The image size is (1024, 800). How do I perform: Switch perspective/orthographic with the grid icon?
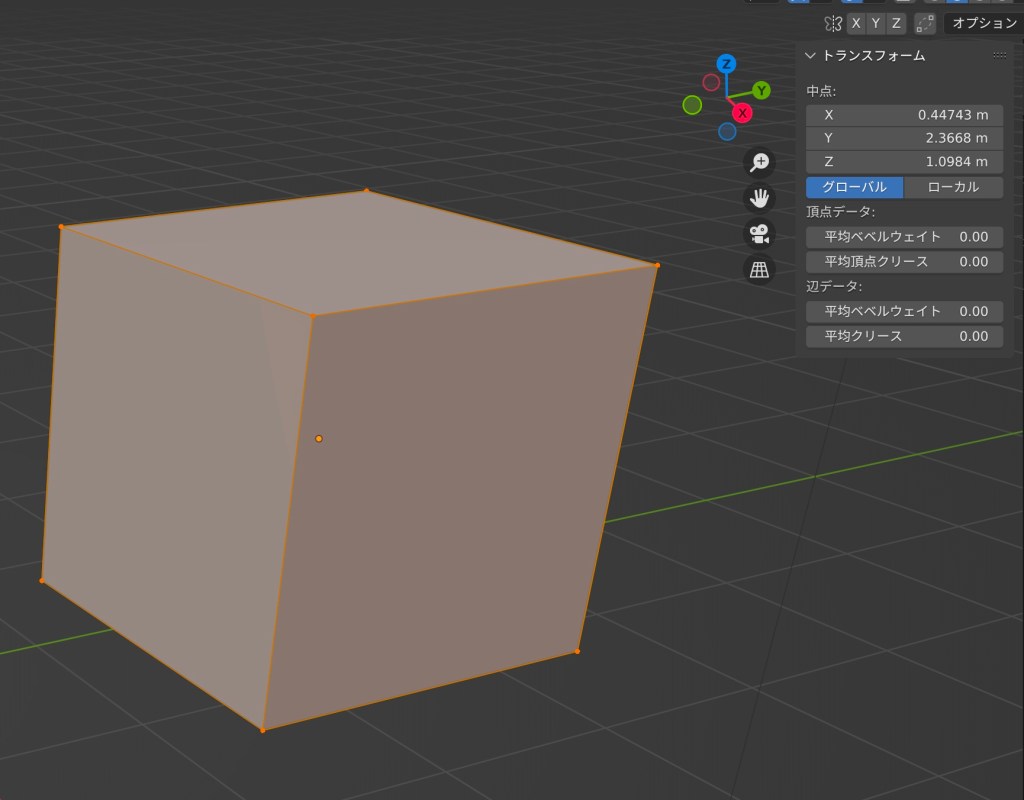pyautogui.click(x=760, y=269)
